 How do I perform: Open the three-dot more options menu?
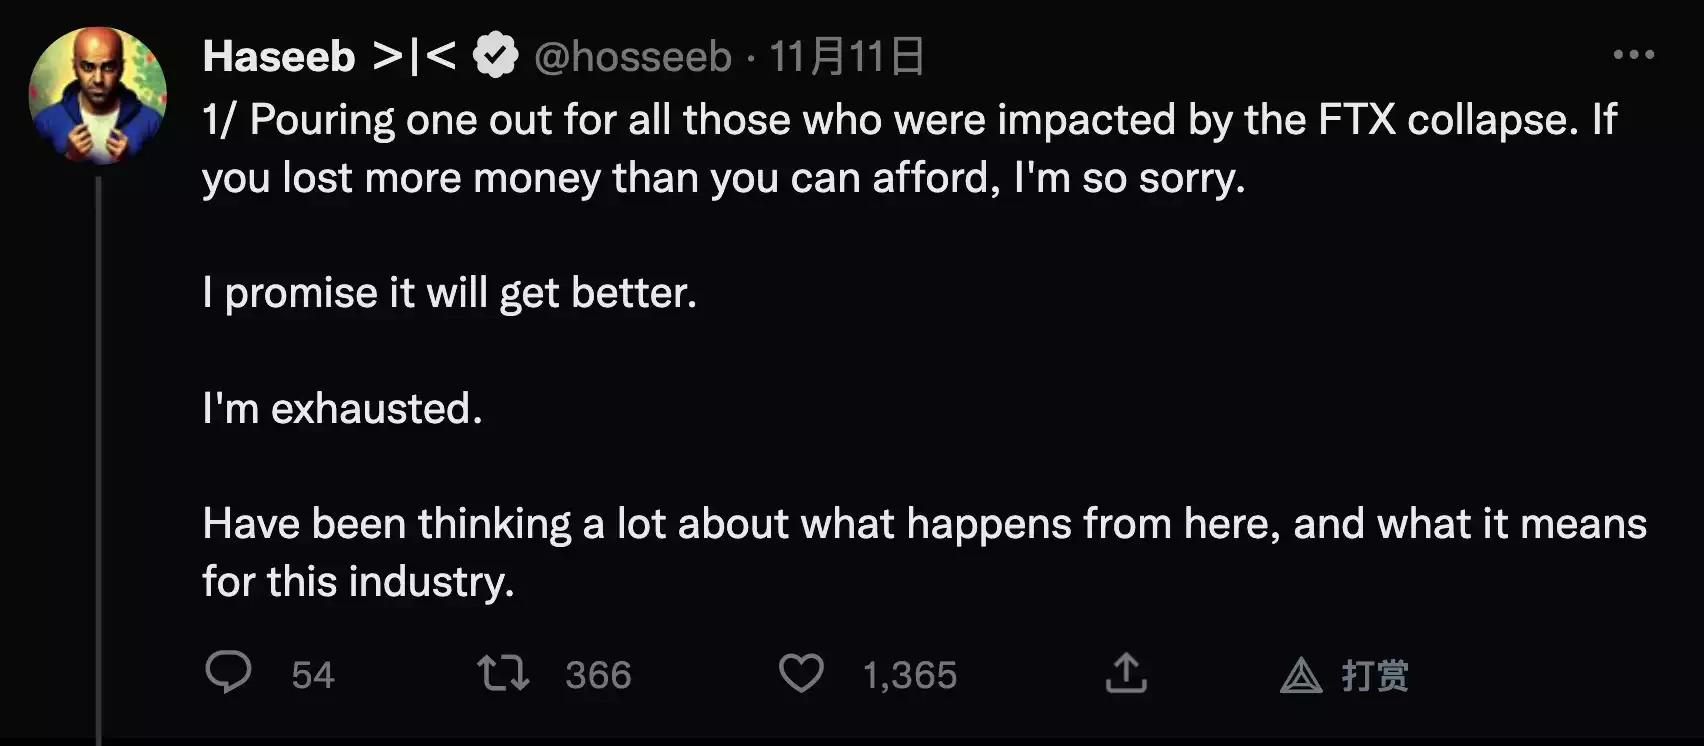pyautogui.click(x=1633, y=55)
